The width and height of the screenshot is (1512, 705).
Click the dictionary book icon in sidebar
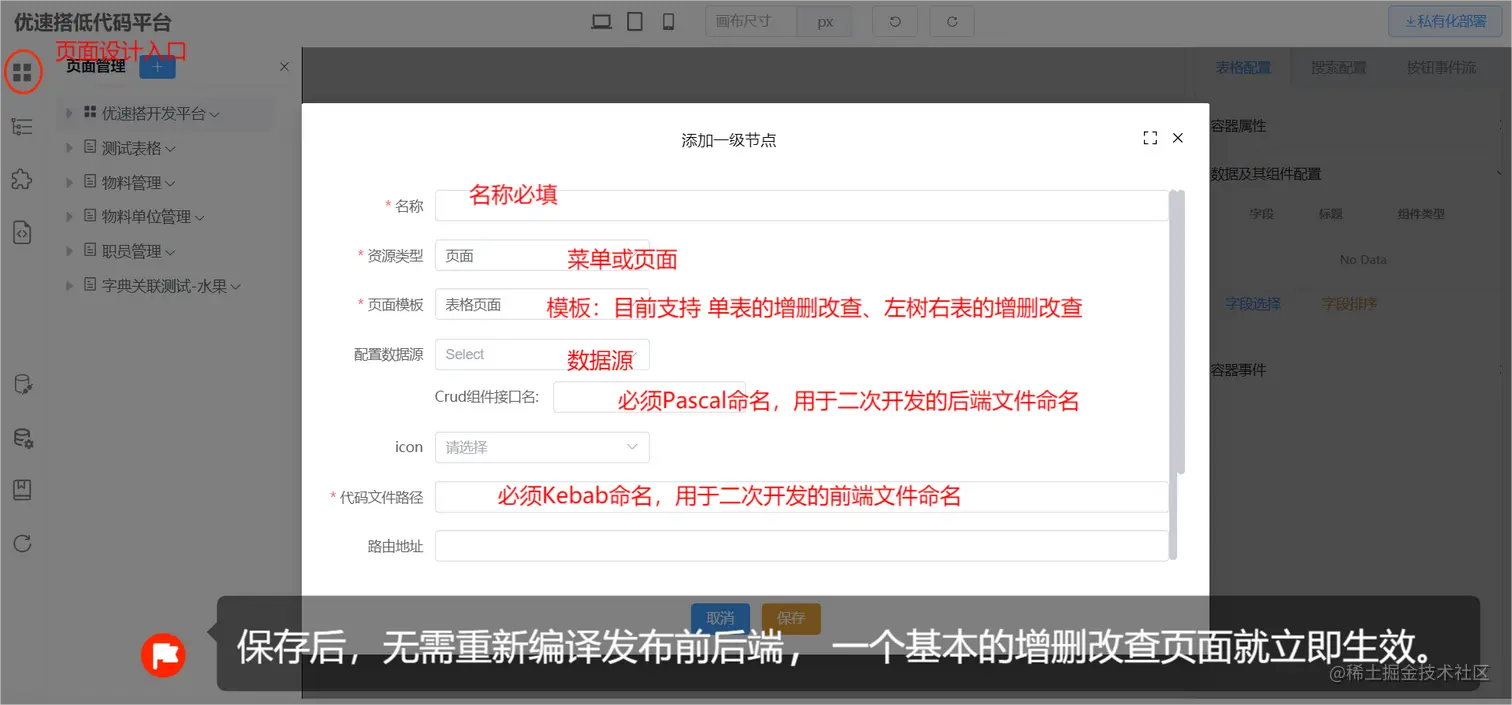coord(23,489)
